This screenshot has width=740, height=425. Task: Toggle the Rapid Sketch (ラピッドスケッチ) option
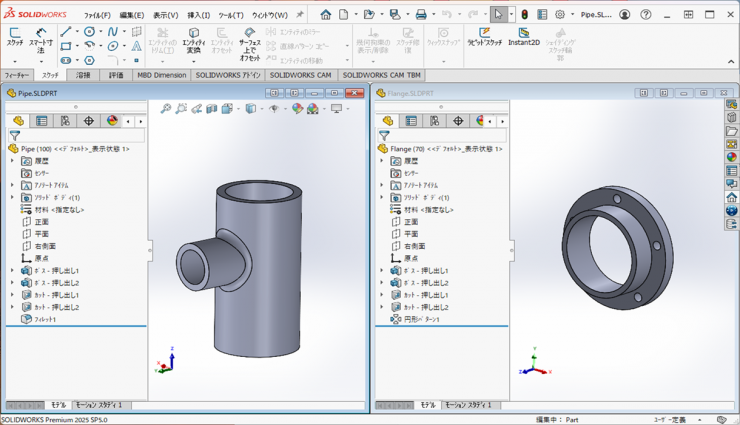tap(485, 37)
